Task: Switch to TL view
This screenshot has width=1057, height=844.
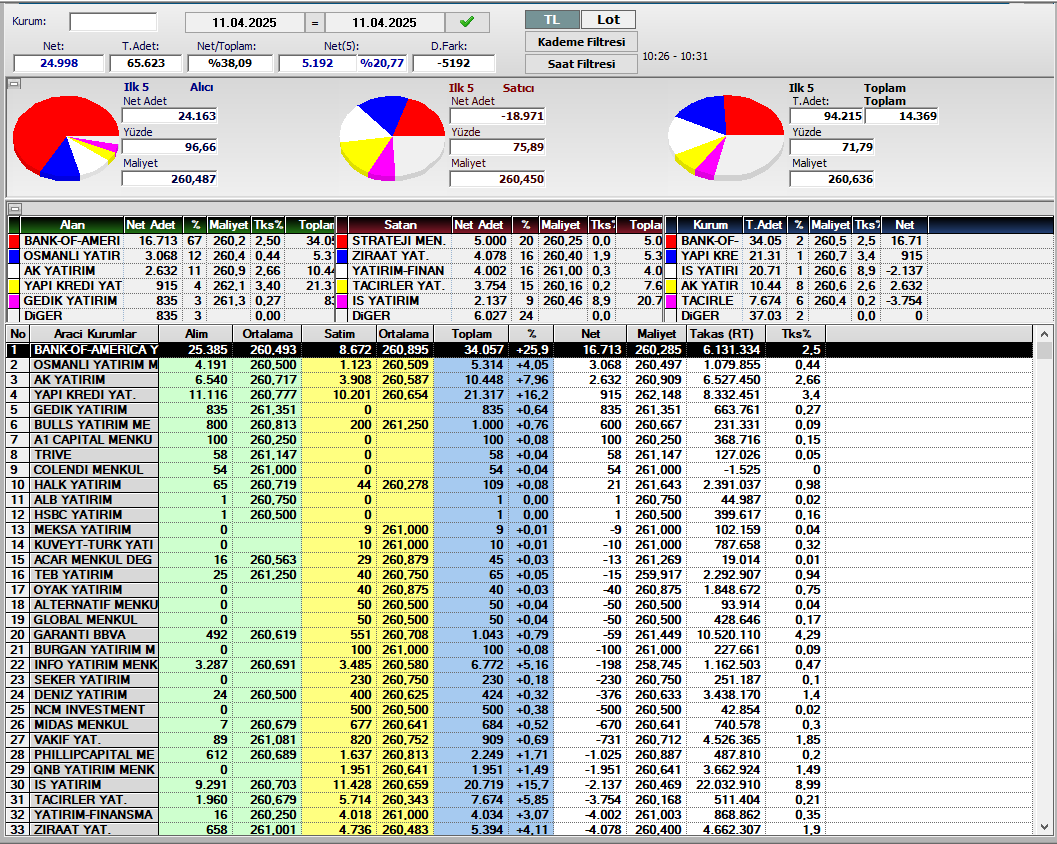Action: tap(552, 20)
